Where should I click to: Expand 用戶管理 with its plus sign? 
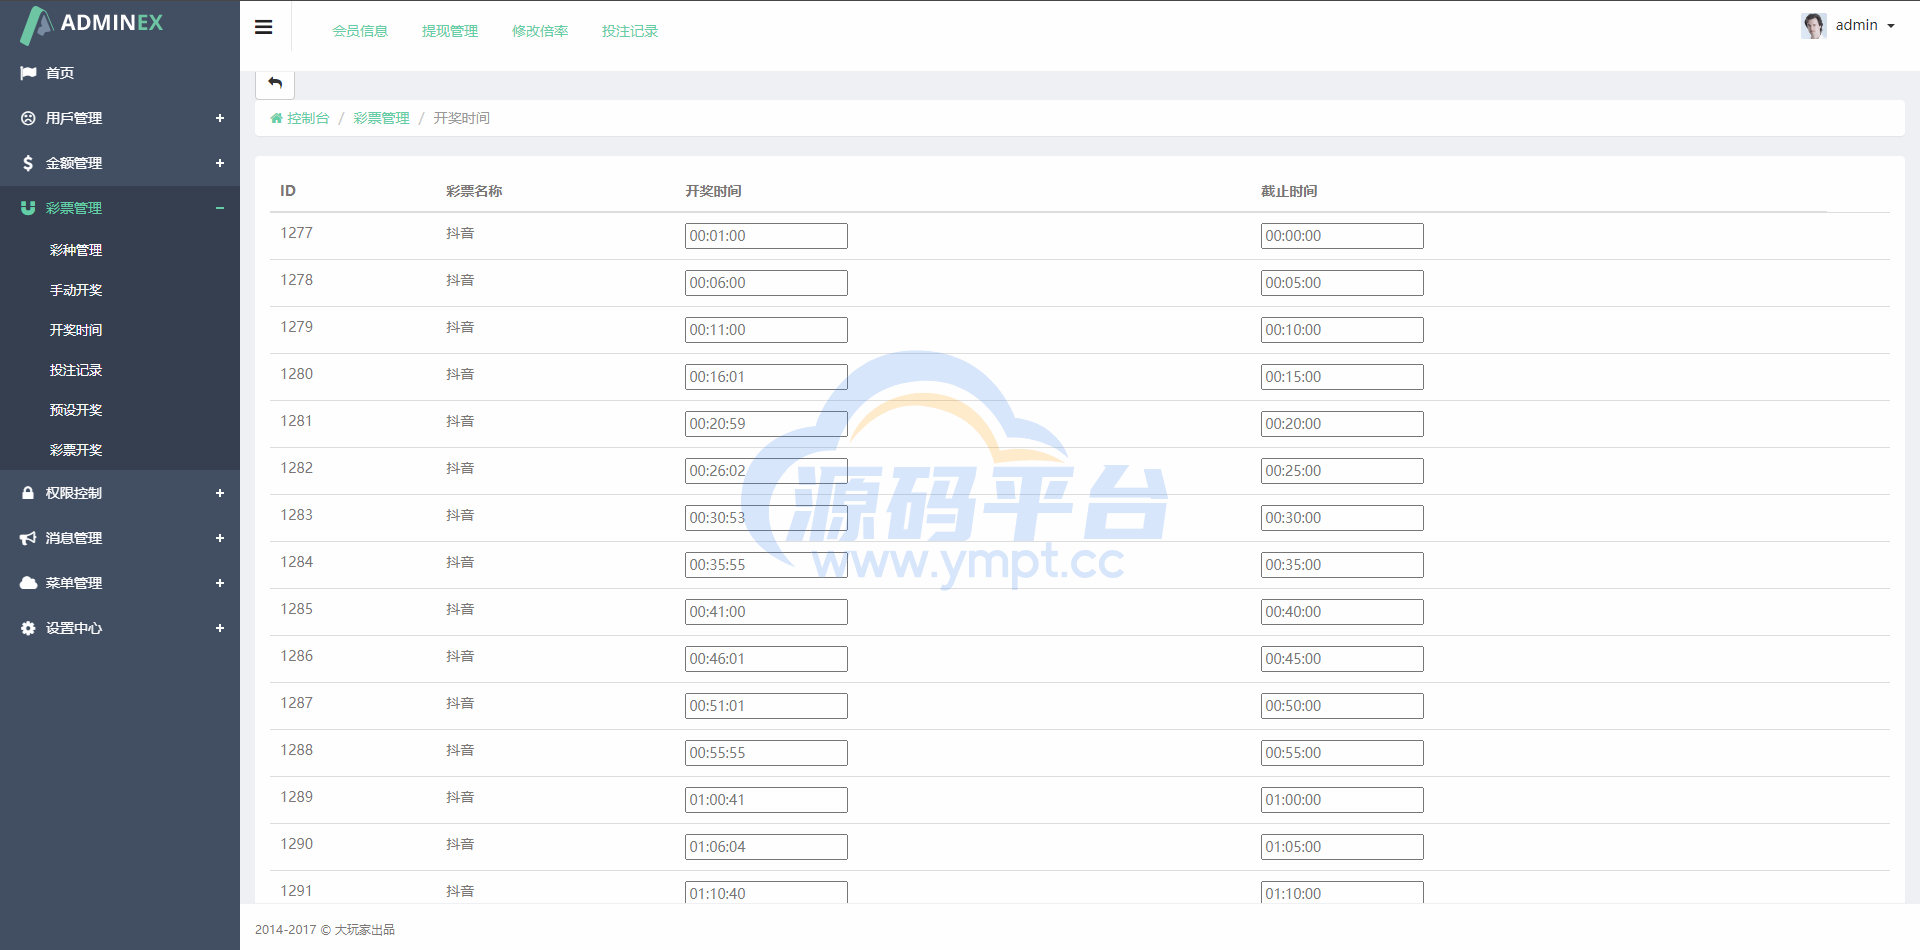[x=220, y=118]
